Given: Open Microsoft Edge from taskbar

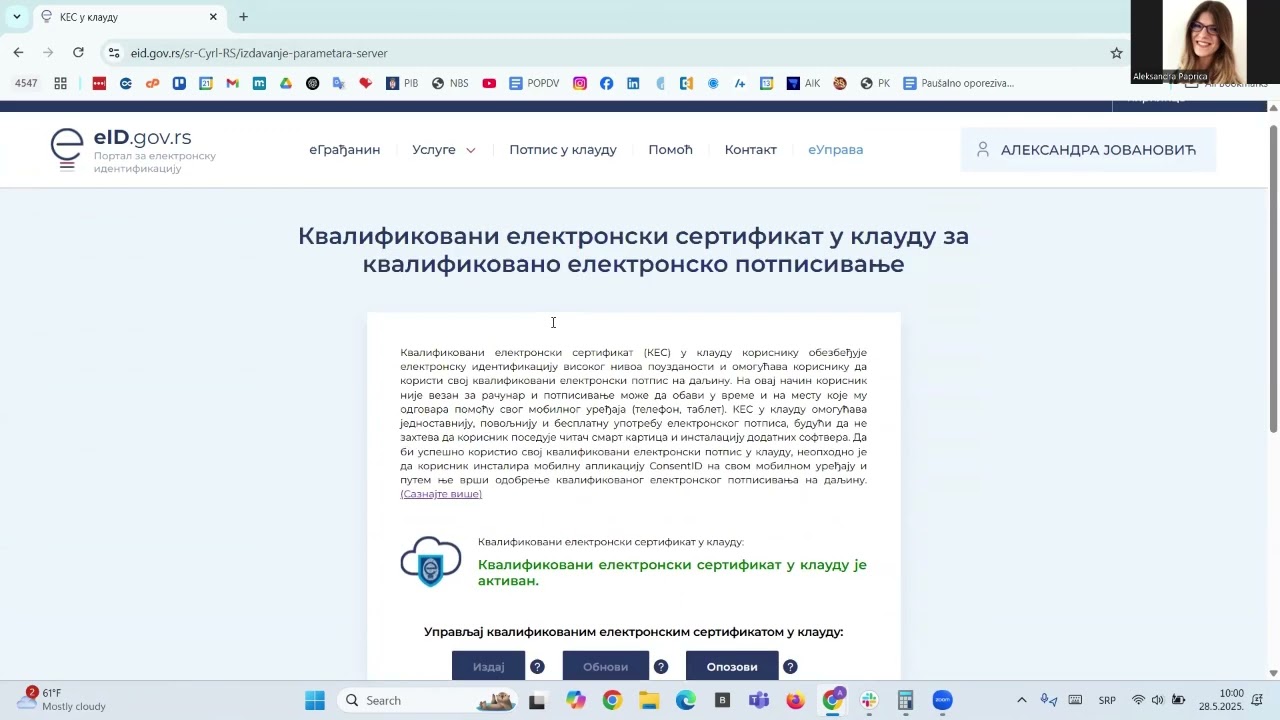Looking at the screenshot, I should tap(686, 700).
